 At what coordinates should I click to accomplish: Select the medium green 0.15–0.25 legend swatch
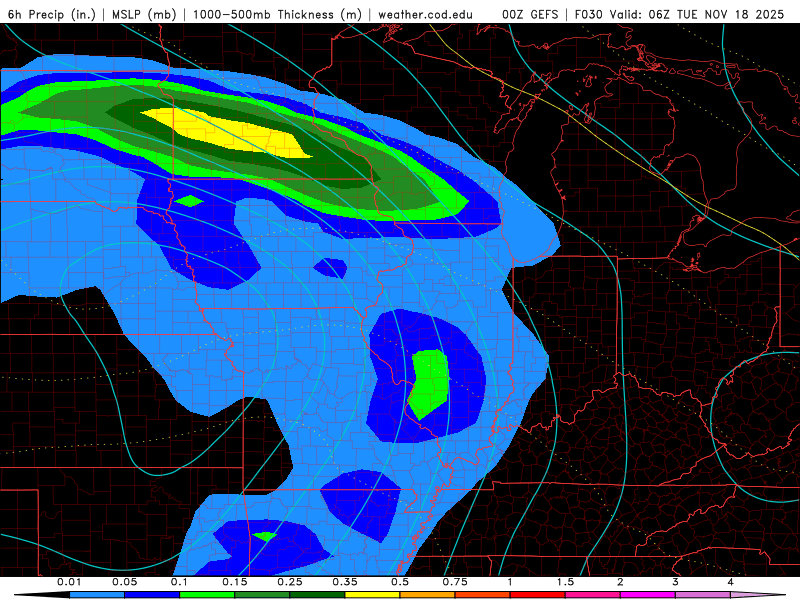click(x=262, y=595)
